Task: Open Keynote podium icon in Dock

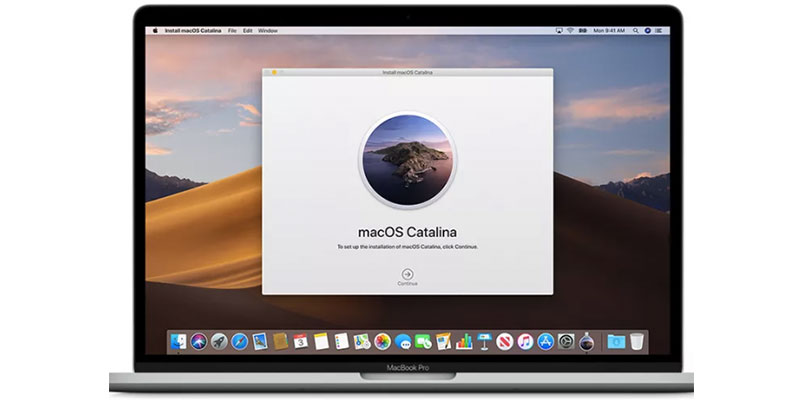Action: click(x=484, y=341)
